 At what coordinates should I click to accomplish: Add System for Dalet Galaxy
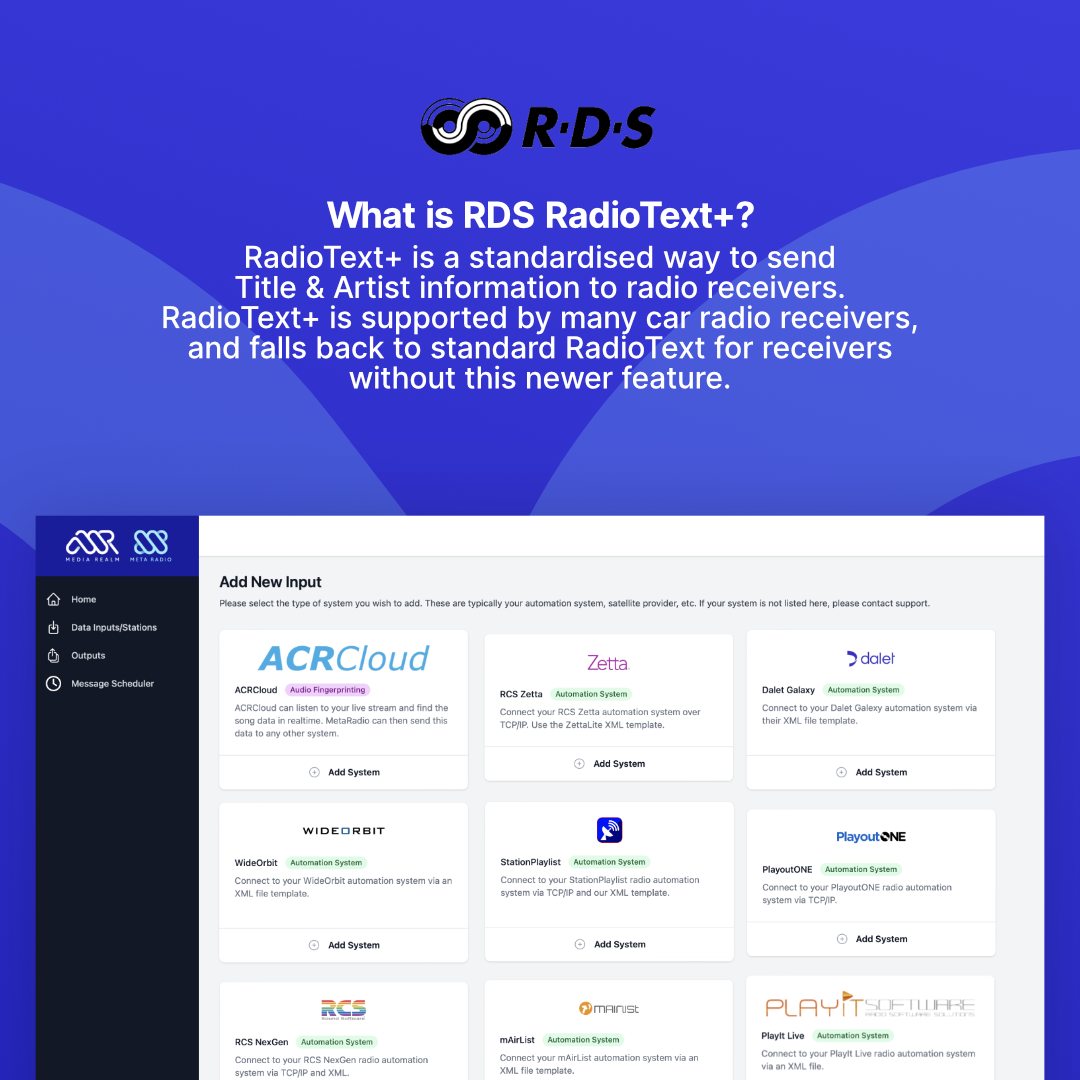pyautogui.click(x=871, y=772)
